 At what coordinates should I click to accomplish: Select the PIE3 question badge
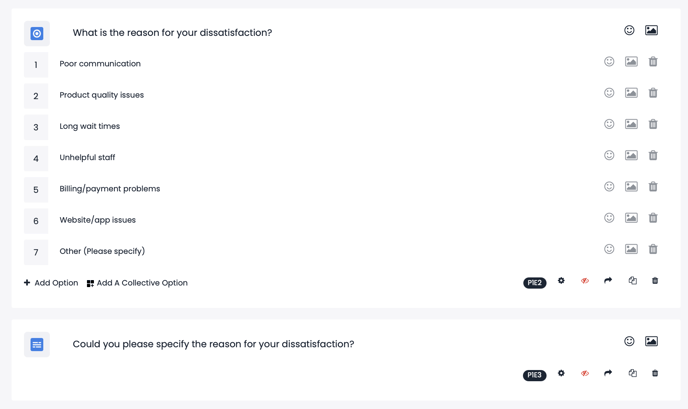(534, 375)
